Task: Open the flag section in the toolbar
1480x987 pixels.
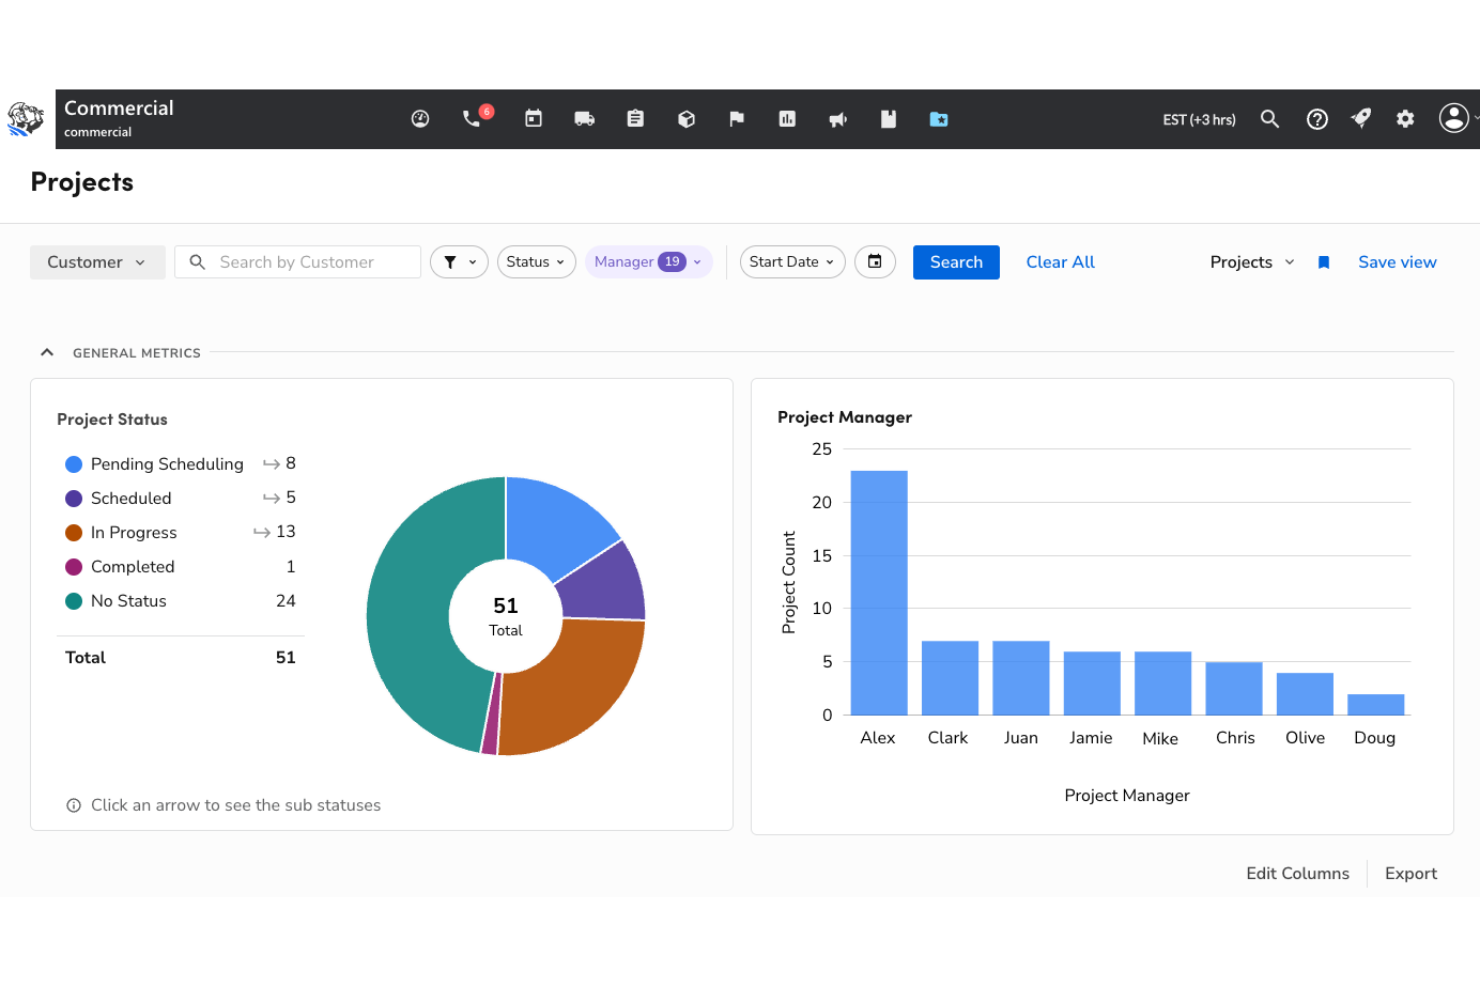Action: [737, 118]
